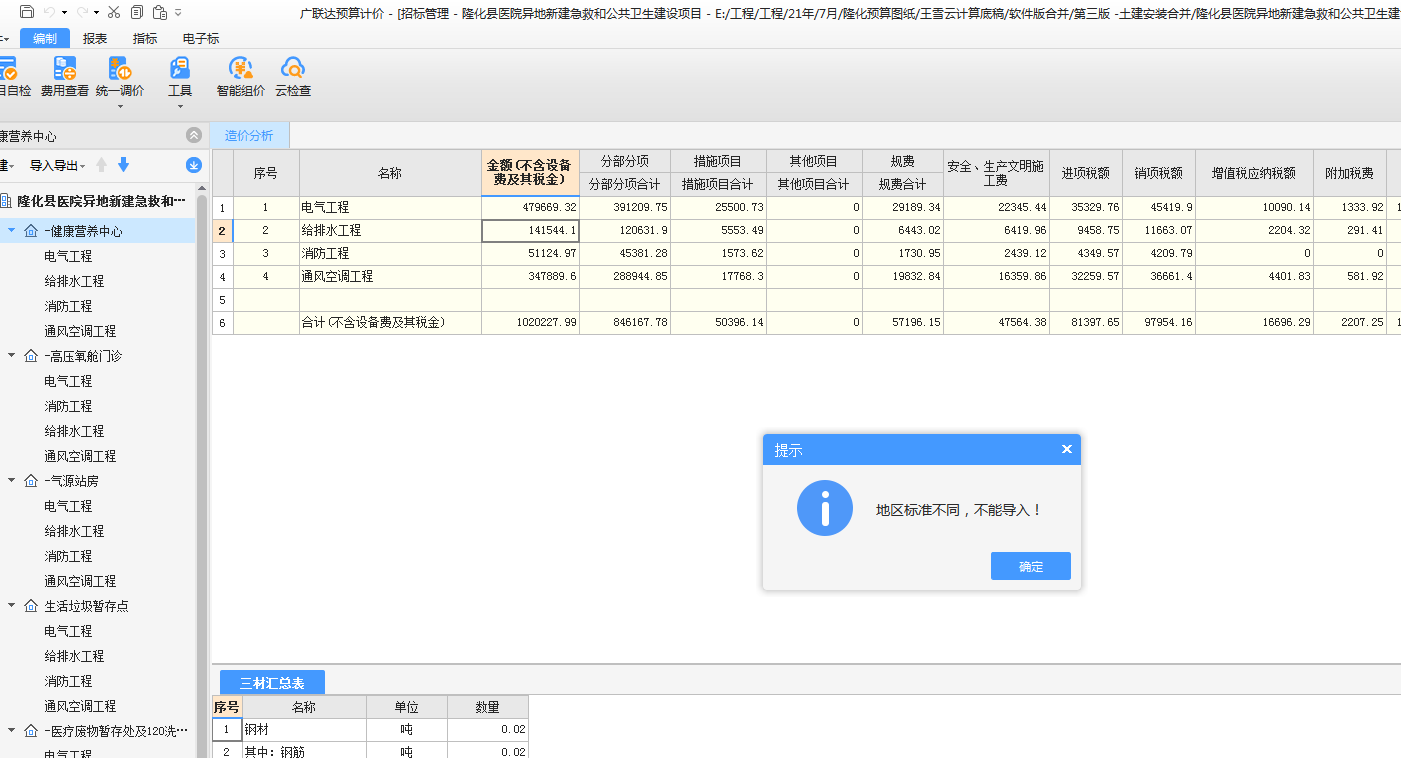Confirm the dialog with 确定 button
This screenshot has height=758, width=1401.
pyautogui.click(x=1031, y=566)
